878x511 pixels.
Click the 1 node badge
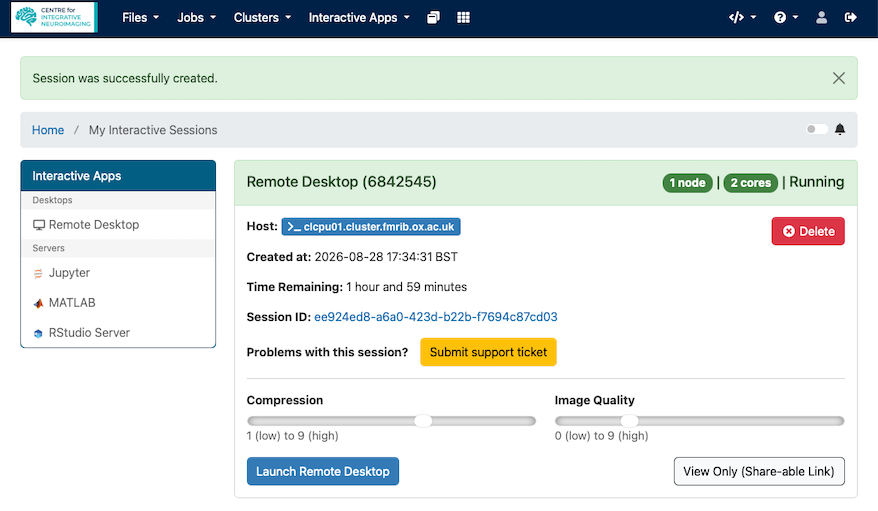[x=687, y=182]
